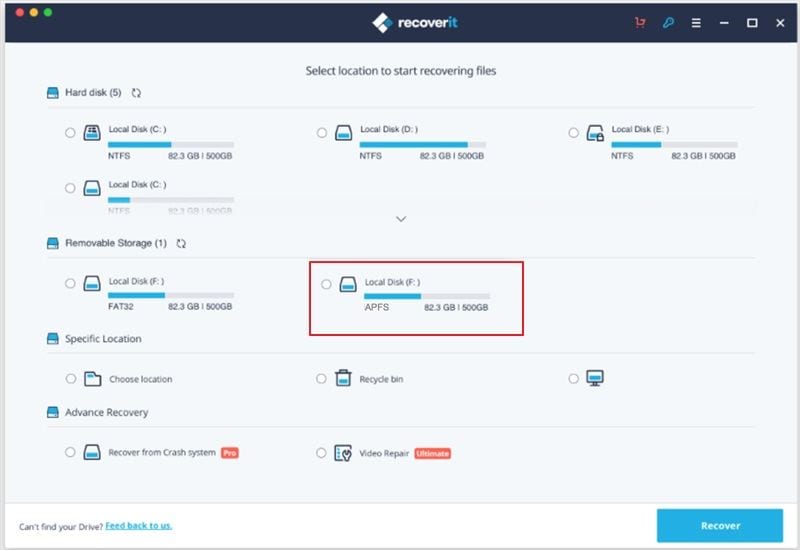Image resolution: width=800 pixels, height=550 pixels.
Task: Click the Recoverit logo
Action: click(x=414, y=22)
